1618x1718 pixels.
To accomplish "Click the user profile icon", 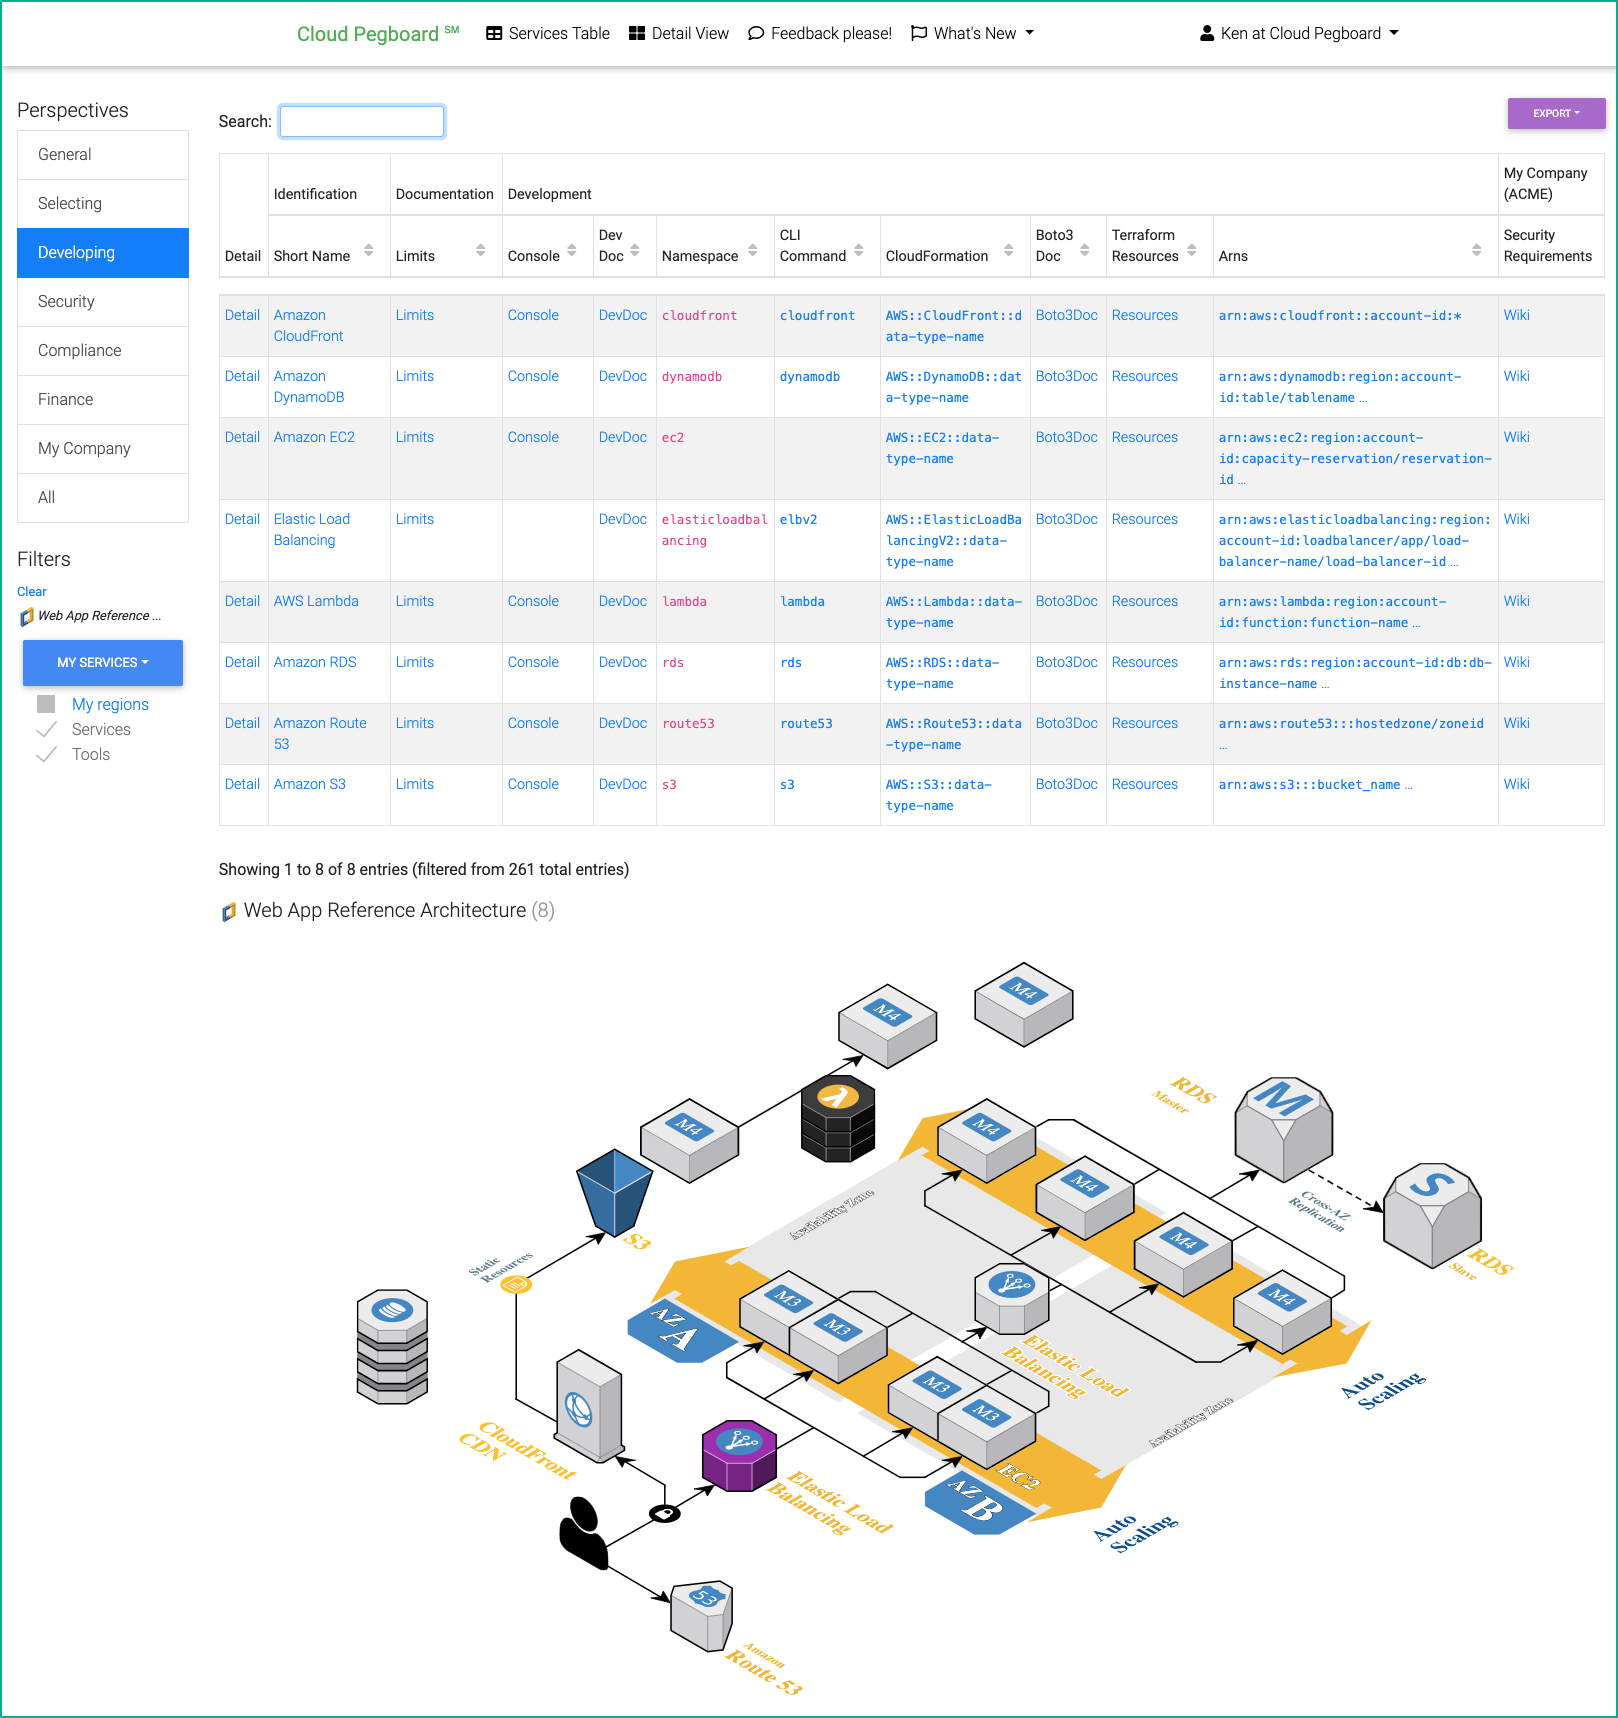I will coord(1207,33).
